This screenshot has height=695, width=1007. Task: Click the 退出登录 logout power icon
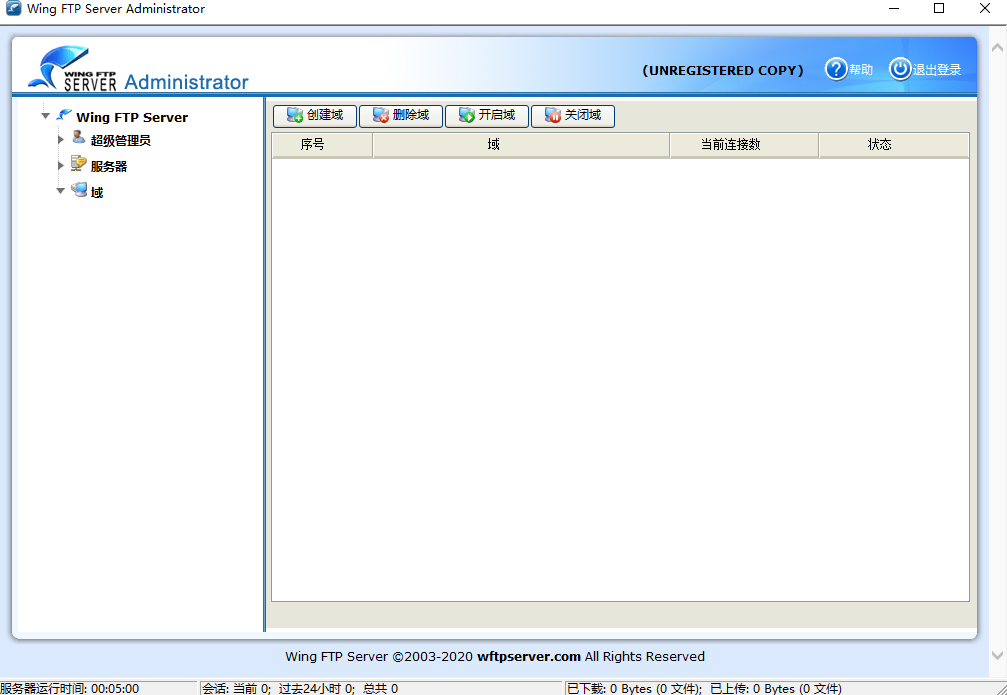[x=900, y=69]
